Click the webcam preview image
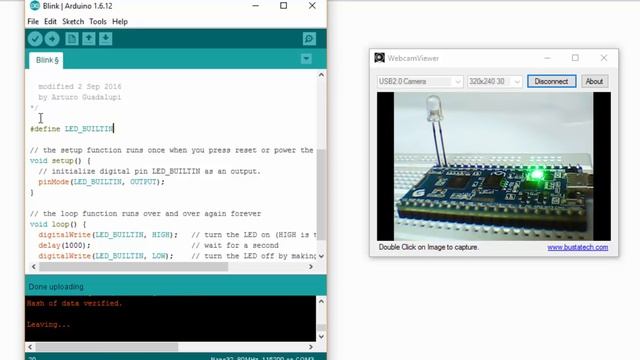Image resolution: width=640 pixels, height=360 pixels. point(494,166)
